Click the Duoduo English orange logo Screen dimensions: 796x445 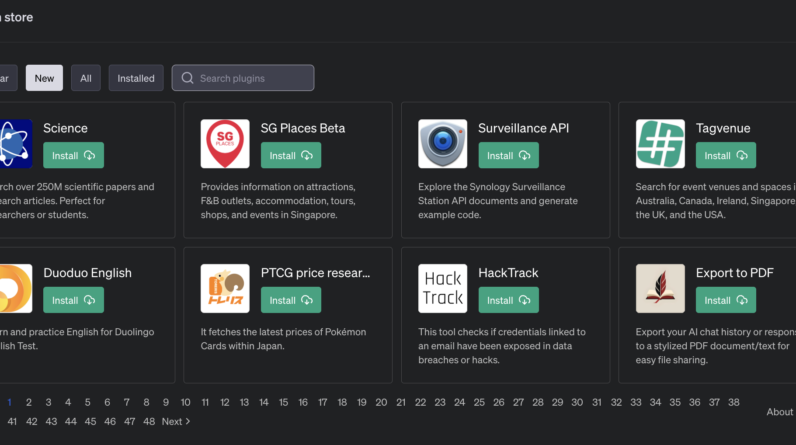(15, 288)
